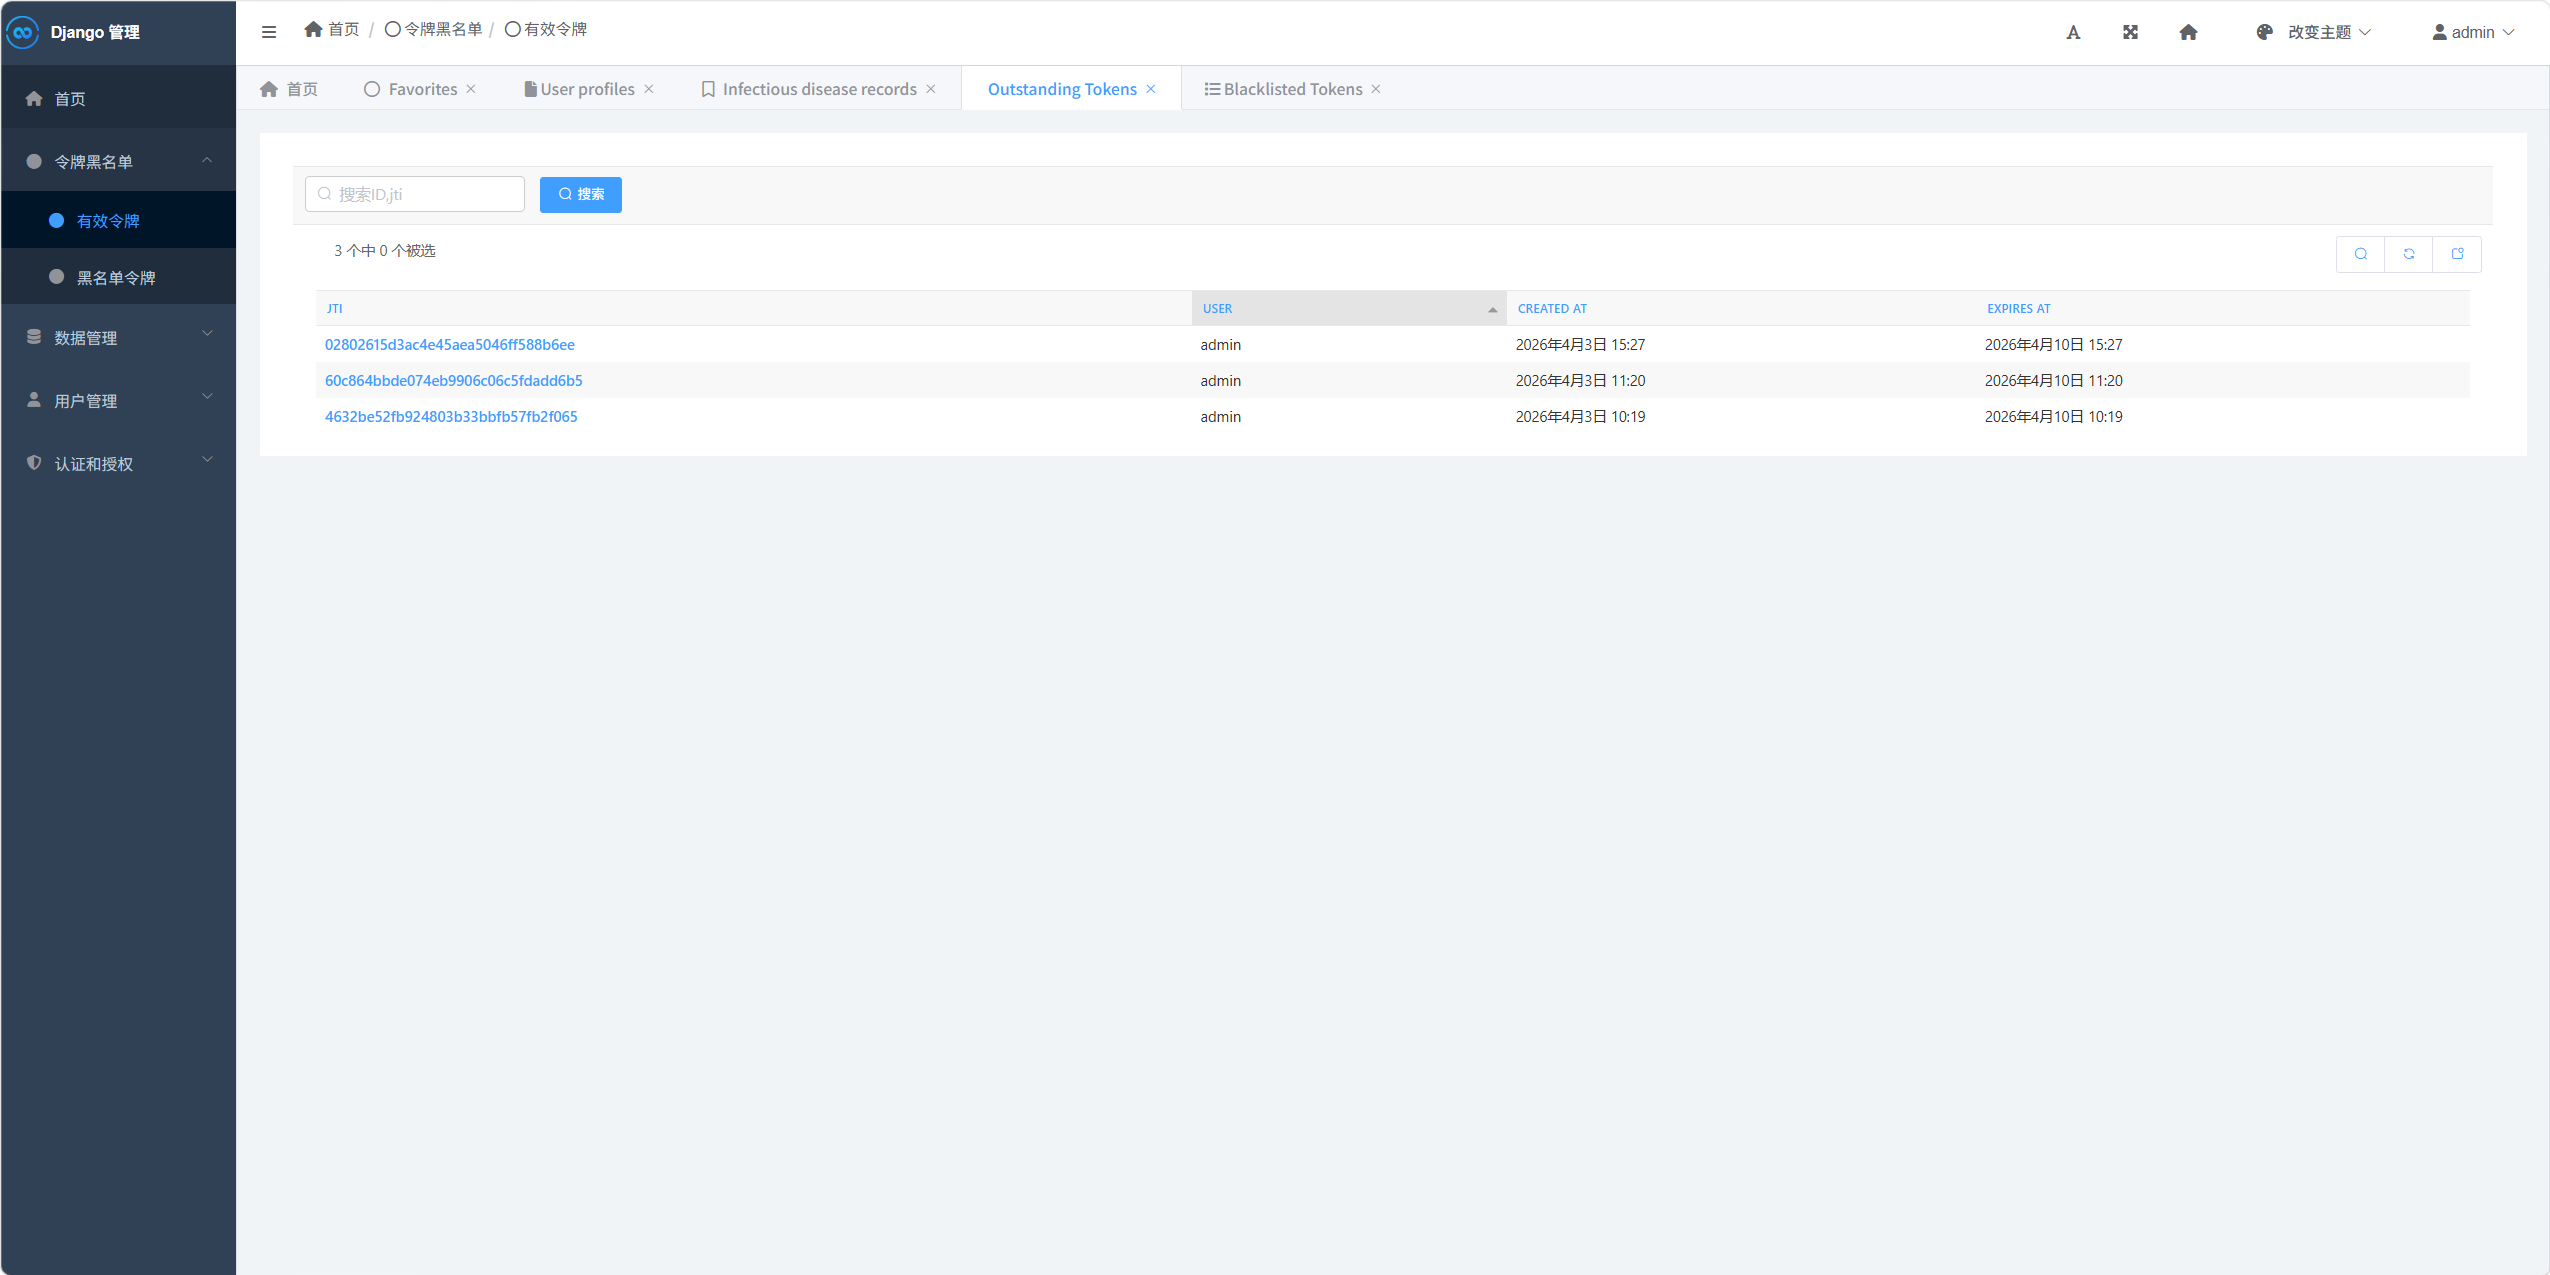This screenshot has width=2550, height=1275.
Task: Sort table by USER column header
Action: click(1217, 308)
